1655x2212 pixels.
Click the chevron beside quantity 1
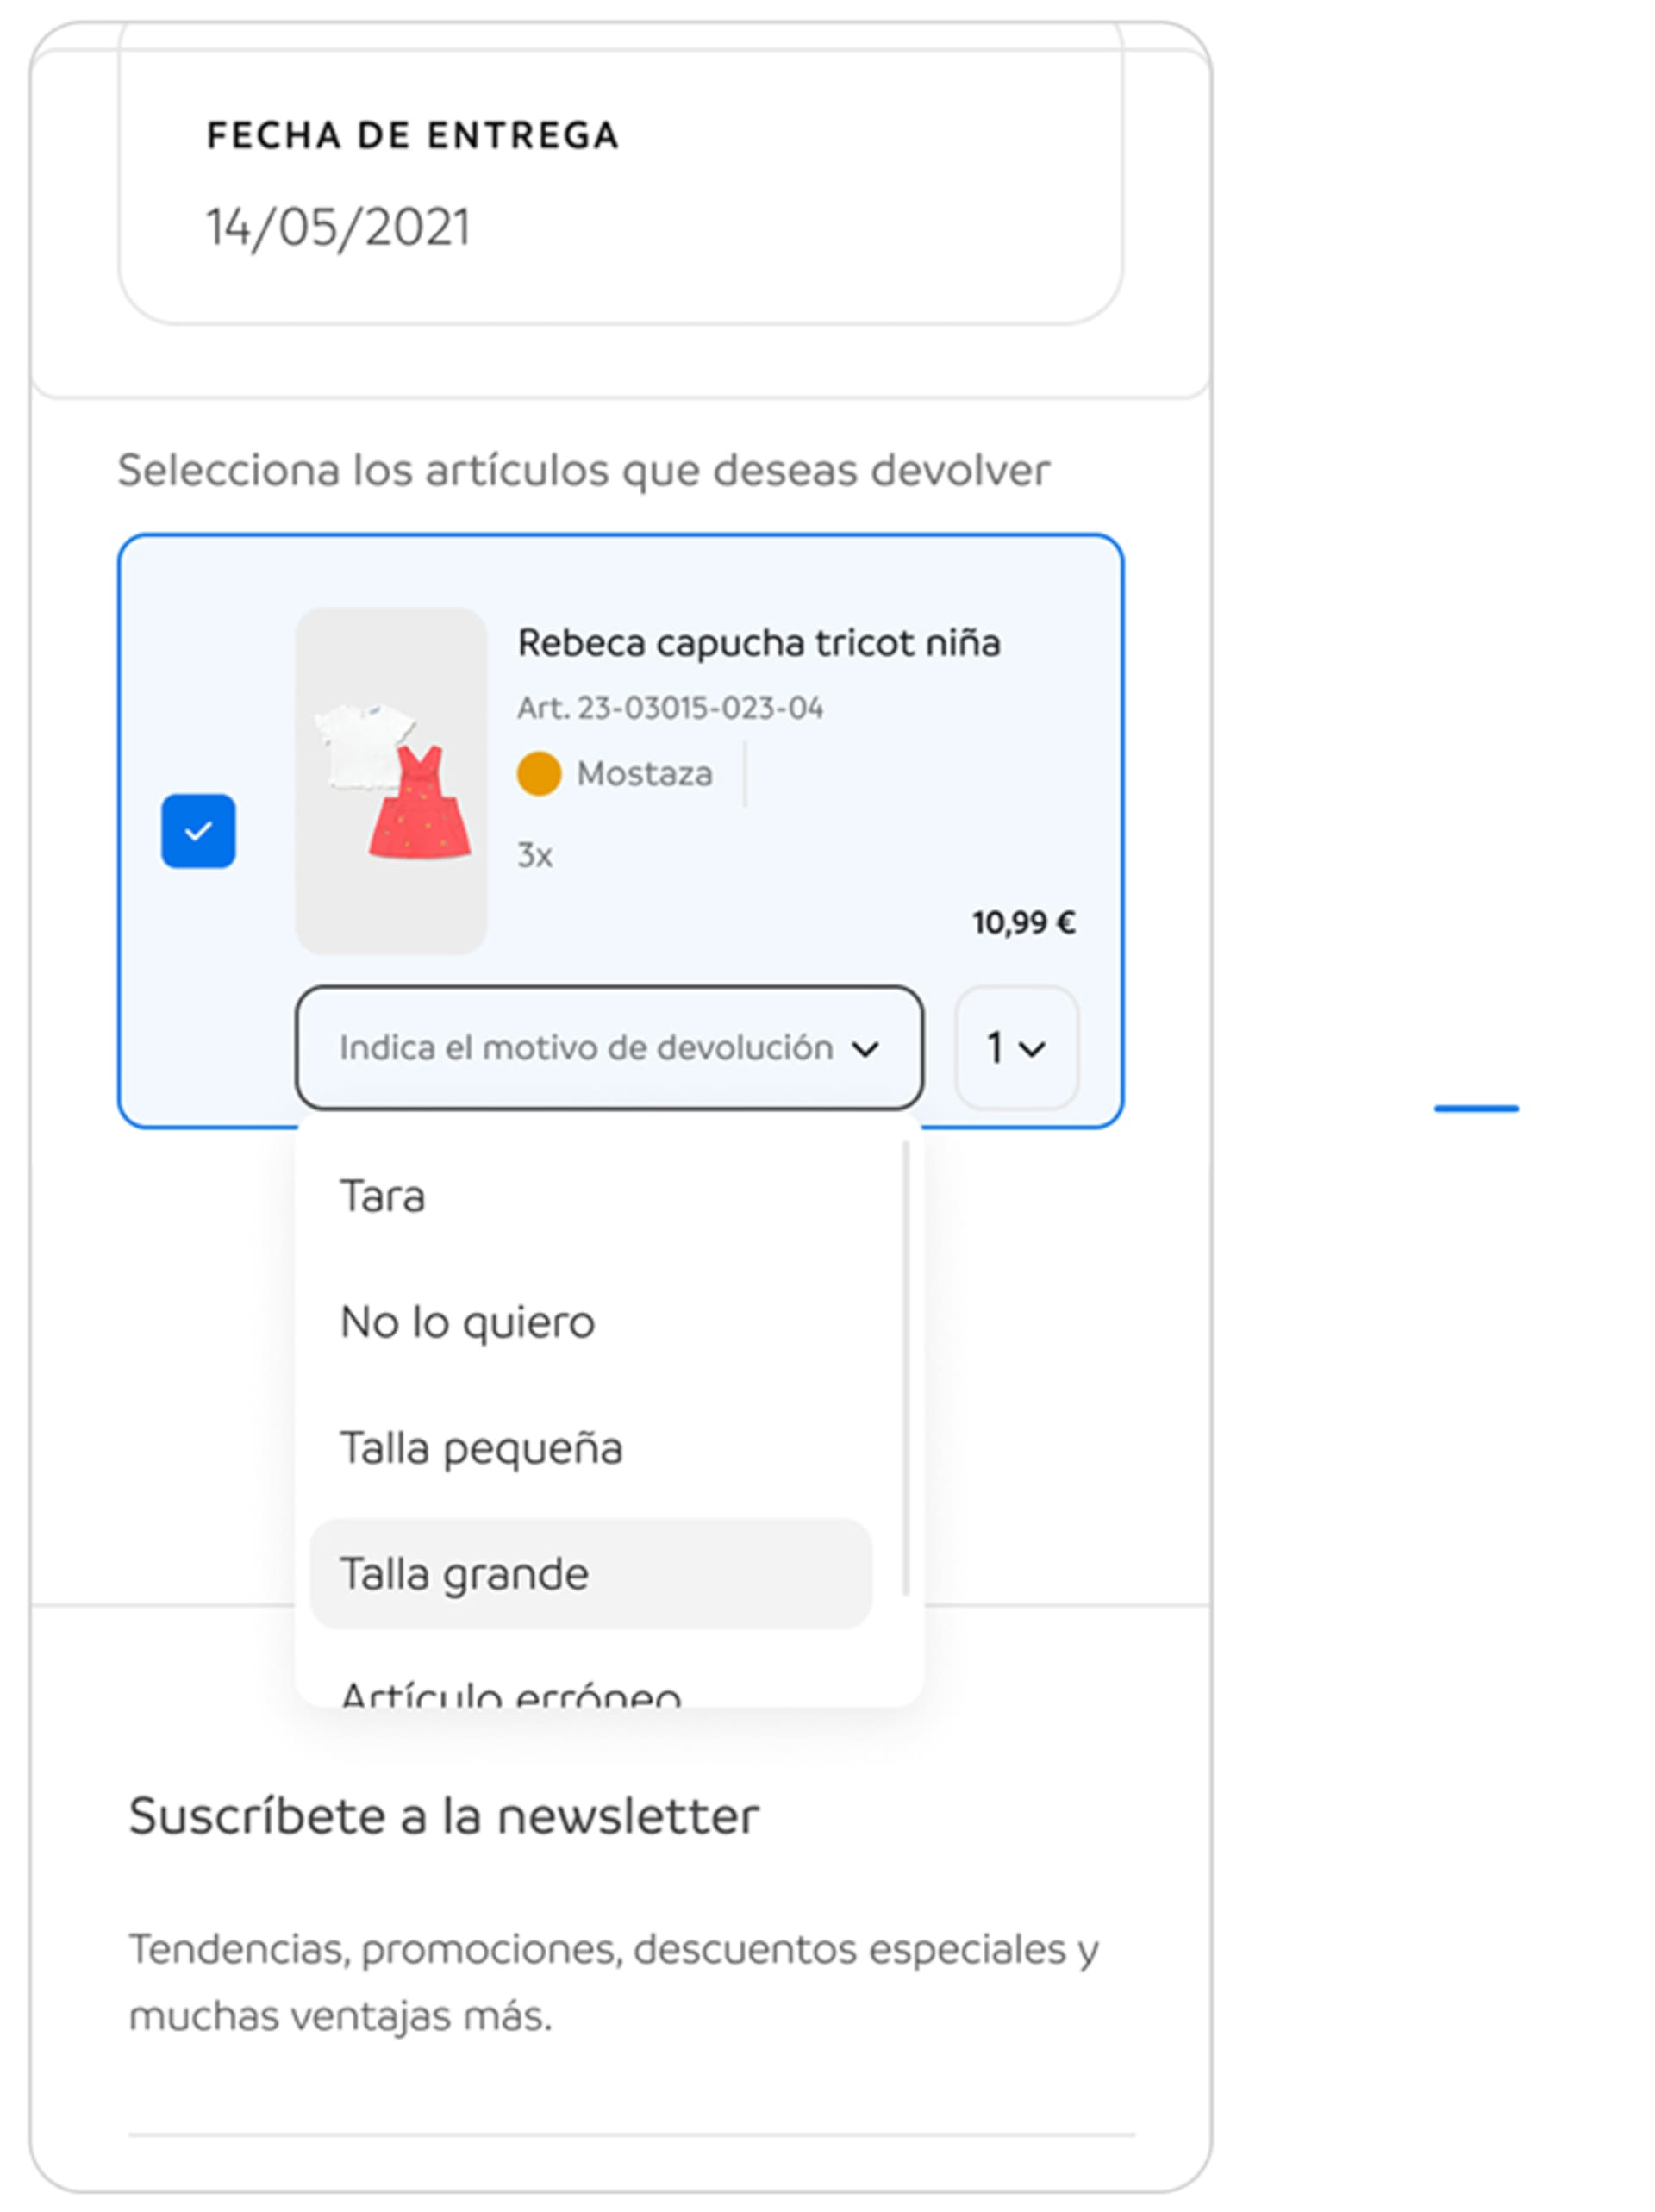(x=1032, y=1049)
